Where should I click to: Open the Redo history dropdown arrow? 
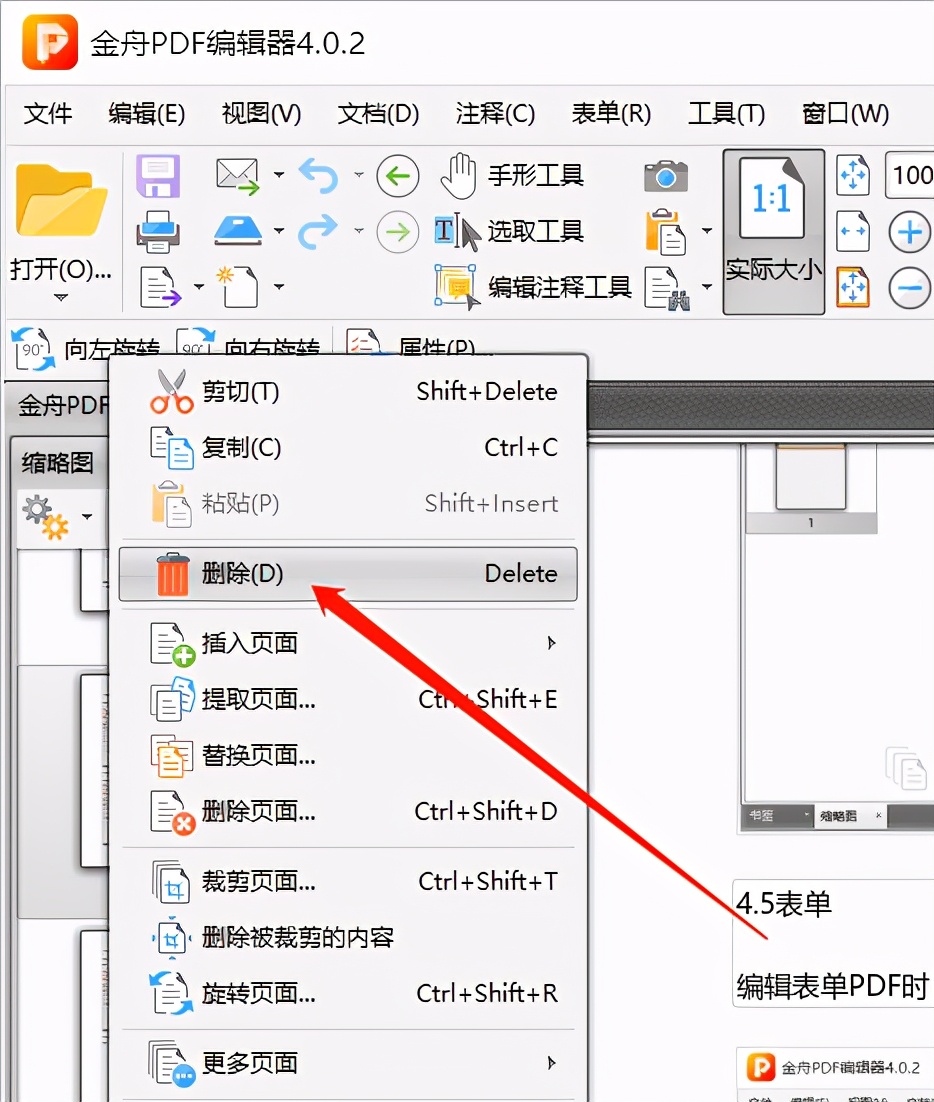click(358, 230)
